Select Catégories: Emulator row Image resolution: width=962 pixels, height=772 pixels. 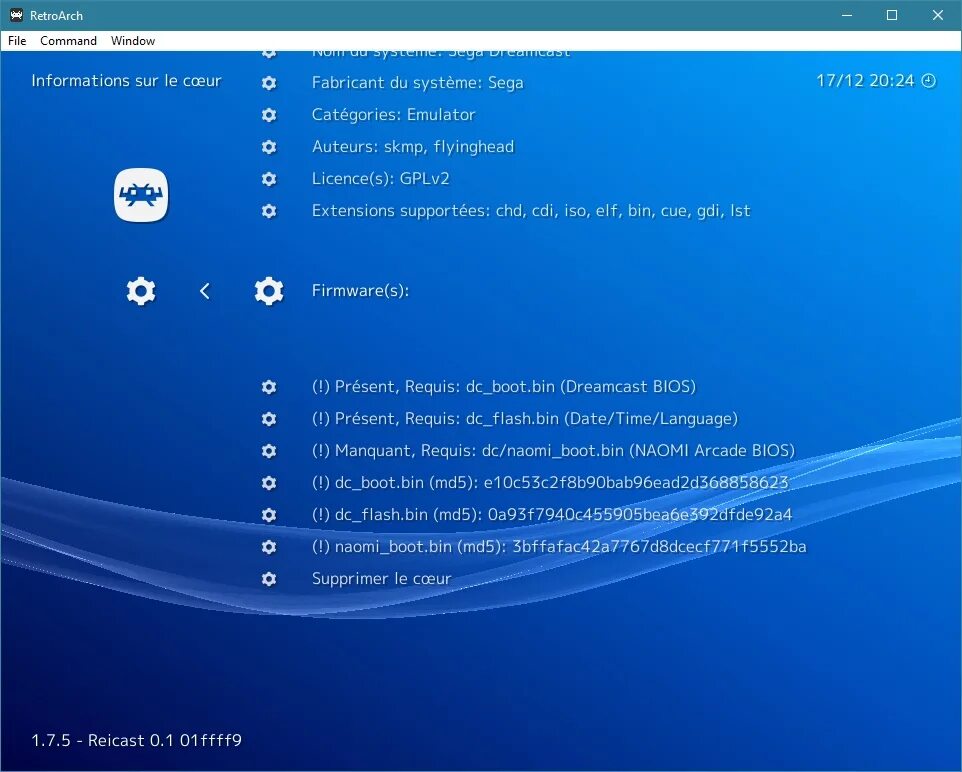[x=393, y=115]
